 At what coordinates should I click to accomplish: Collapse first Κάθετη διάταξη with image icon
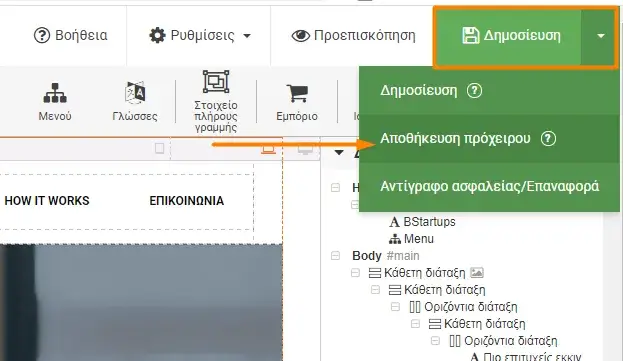(355, 272)
